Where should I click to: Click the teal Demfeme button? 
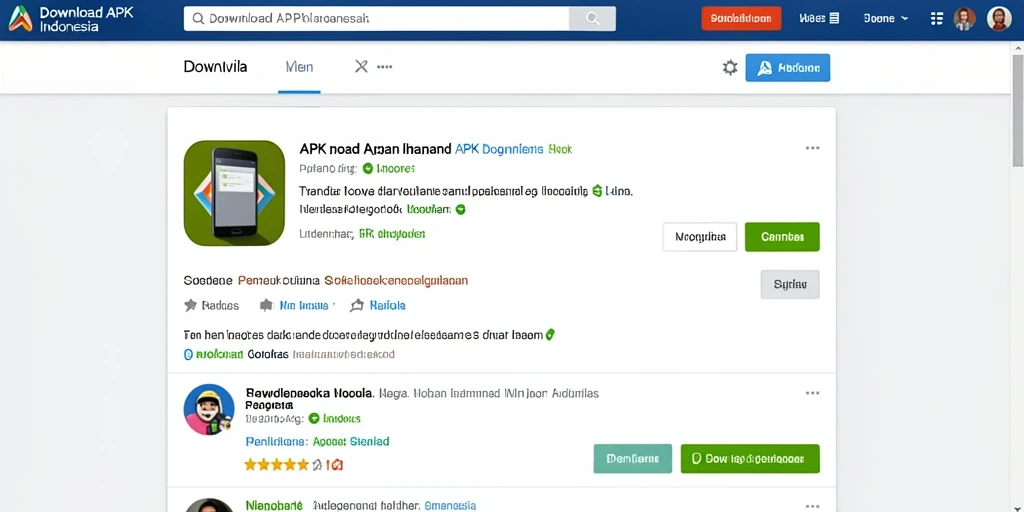point(633,458)
